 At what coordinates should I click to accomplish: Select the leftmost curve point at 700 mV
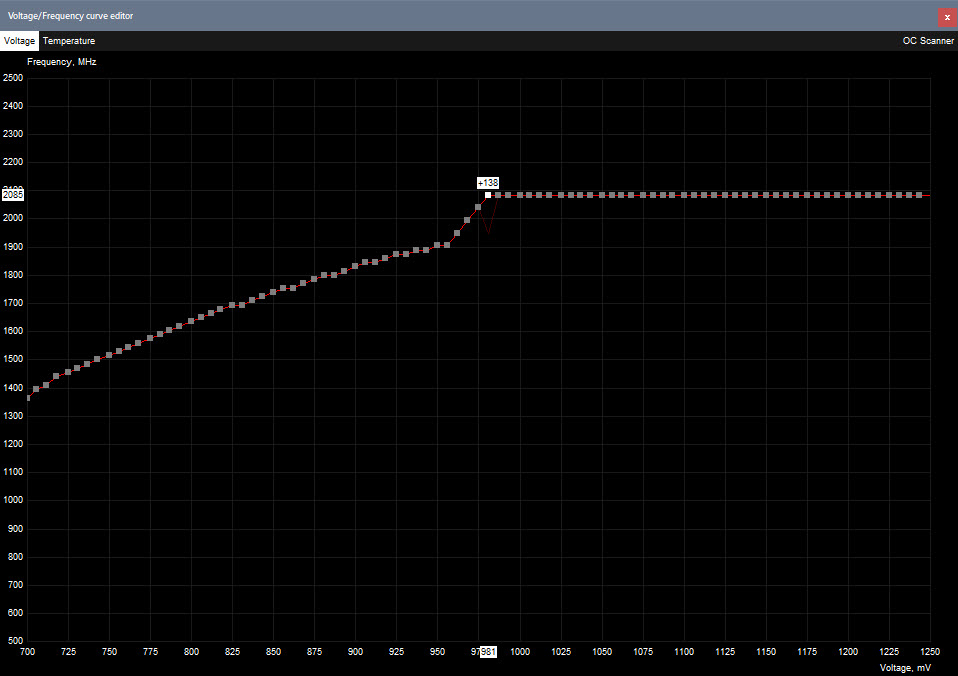pos(27,398)
